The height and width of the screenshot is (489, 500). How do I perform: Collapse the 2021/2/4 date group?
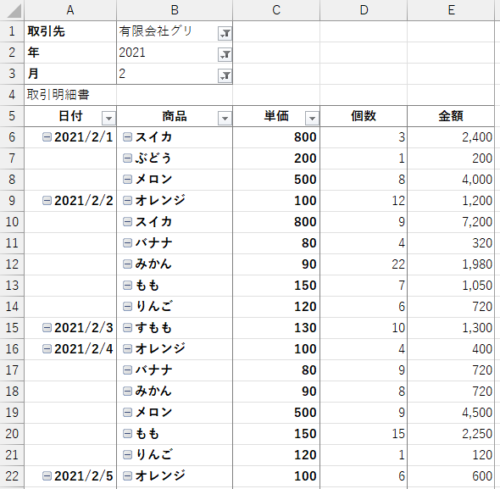pos(47,349)
